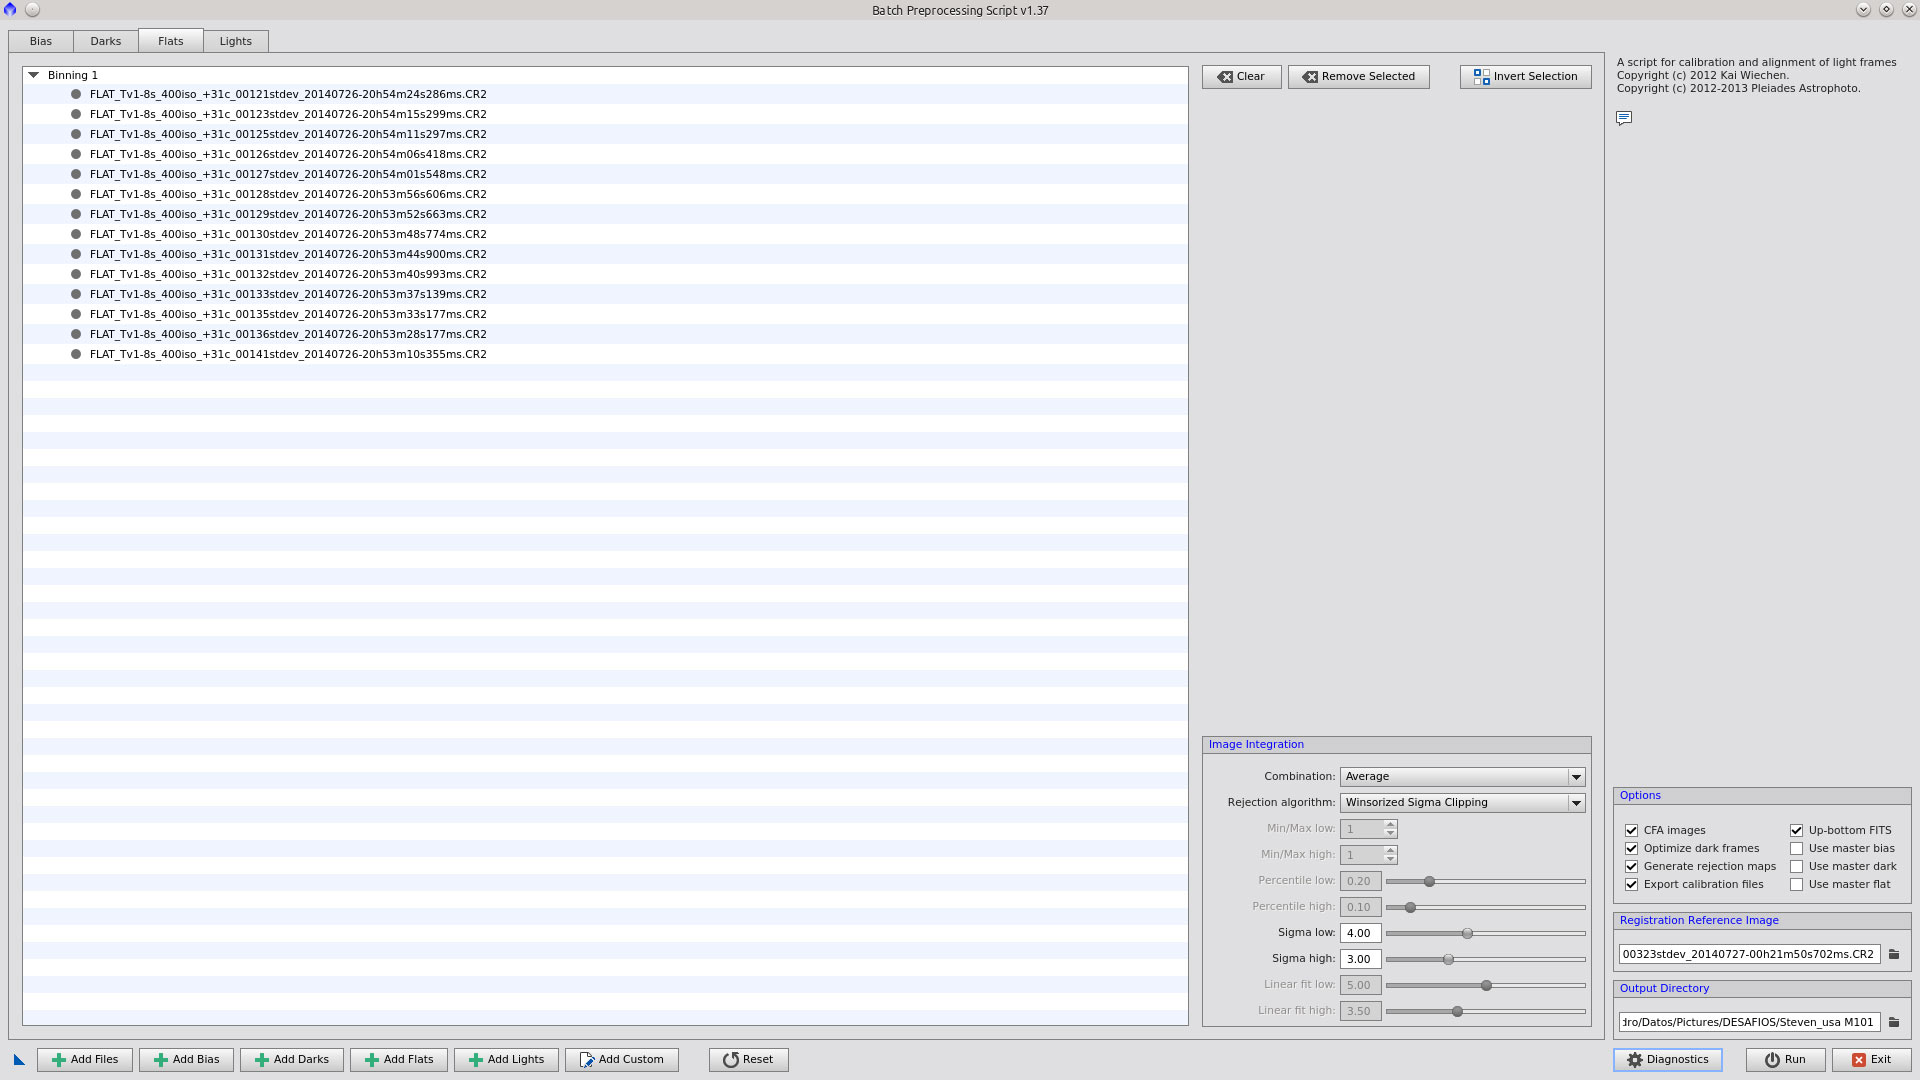Switch to the Darks tab
This screenshot has width=1920, height=1080.
[105, 41]
